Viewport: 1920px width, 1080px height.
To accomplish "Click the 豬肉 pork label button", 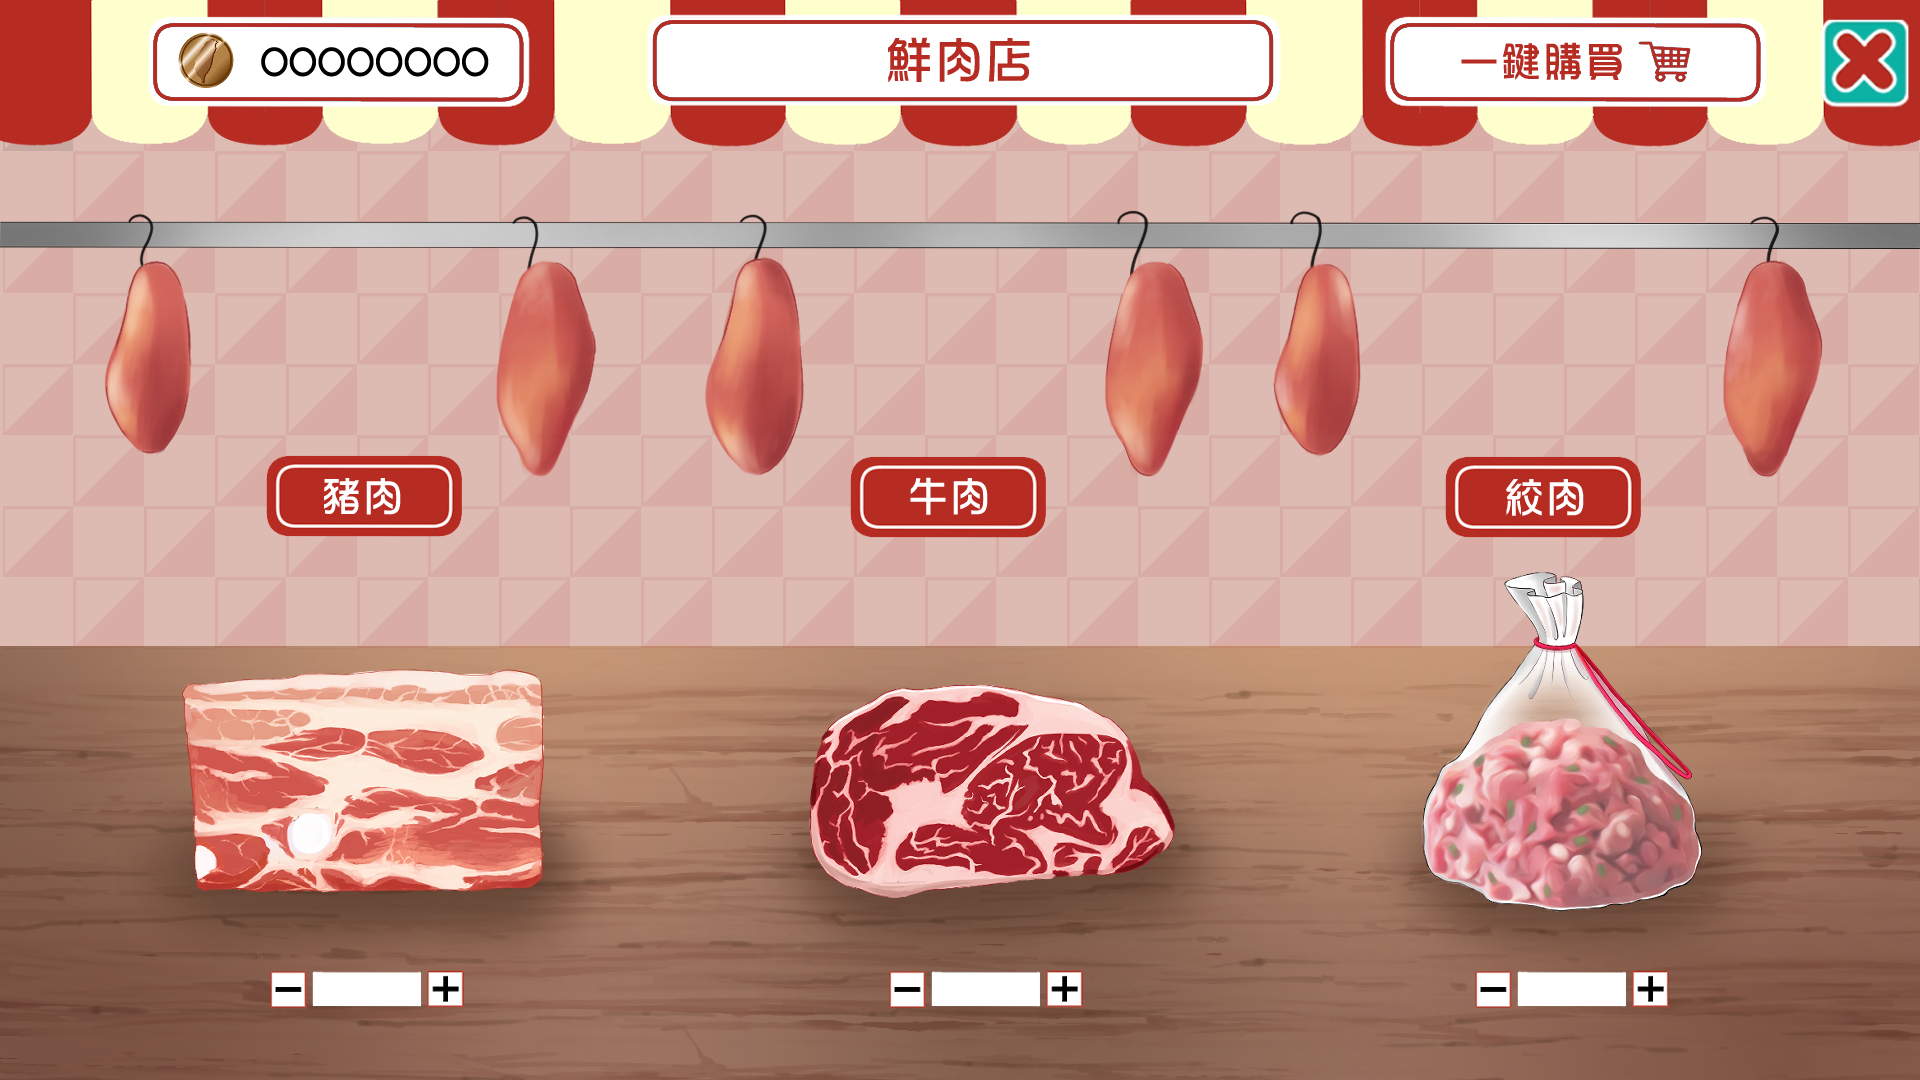I will [x=364, y=496].
